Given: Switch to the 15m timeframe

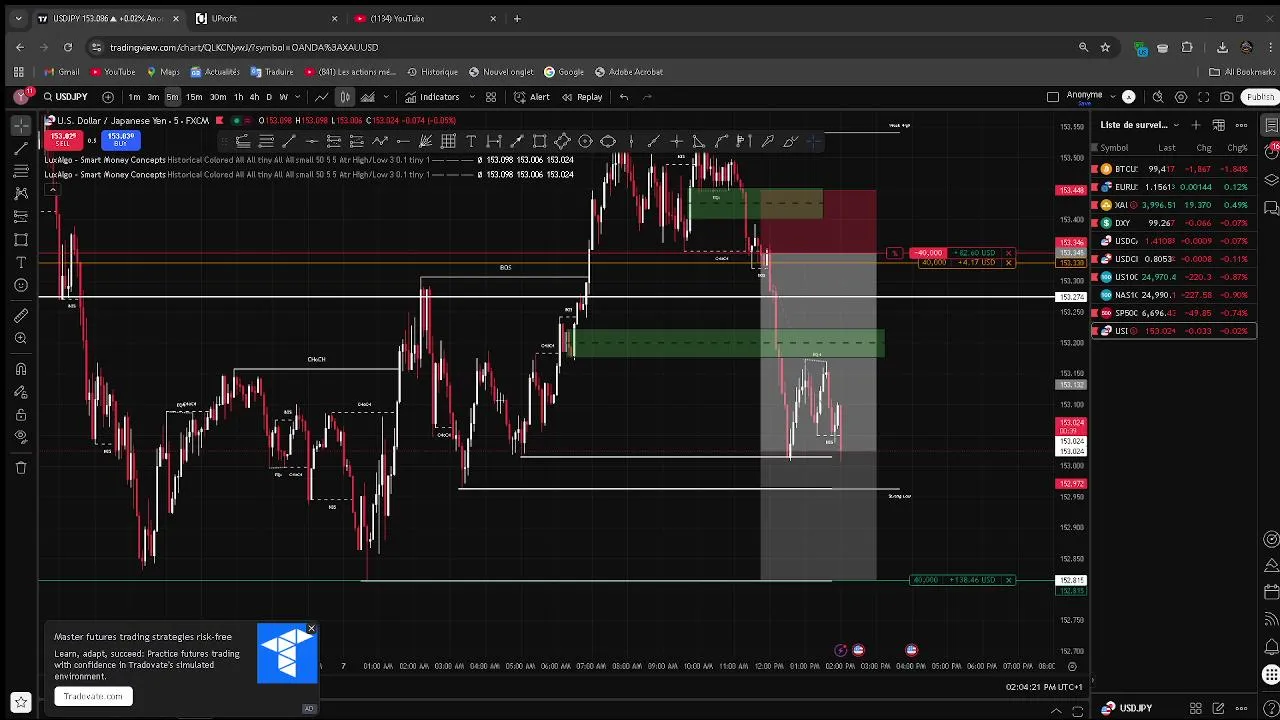Looking at the screenshot, I should 194,97.
